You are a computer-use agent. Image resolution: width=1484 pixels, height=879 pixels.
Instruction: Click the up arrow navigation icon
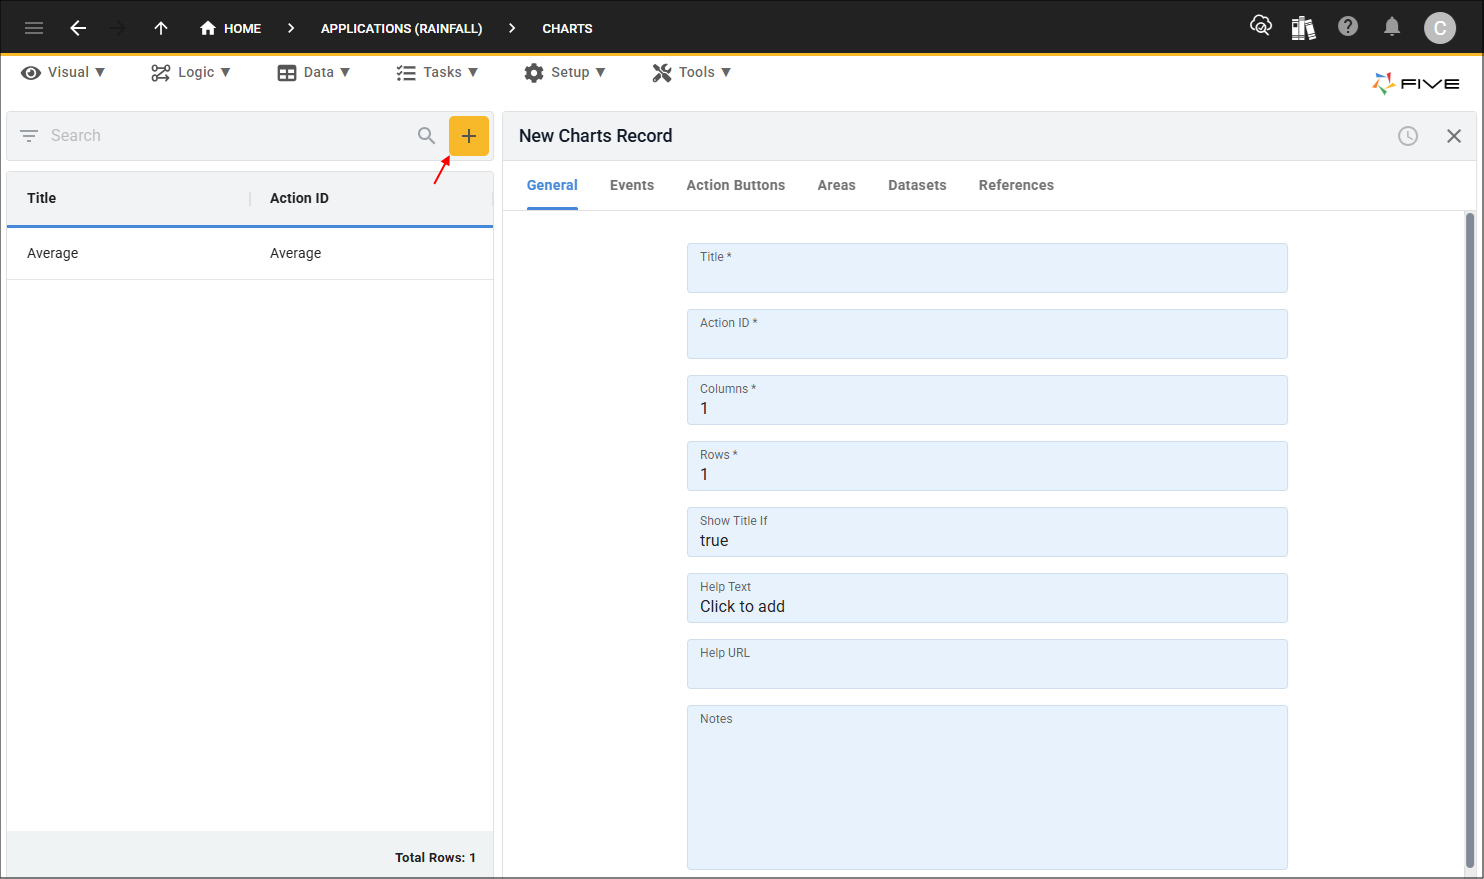[x=161, y=28]
